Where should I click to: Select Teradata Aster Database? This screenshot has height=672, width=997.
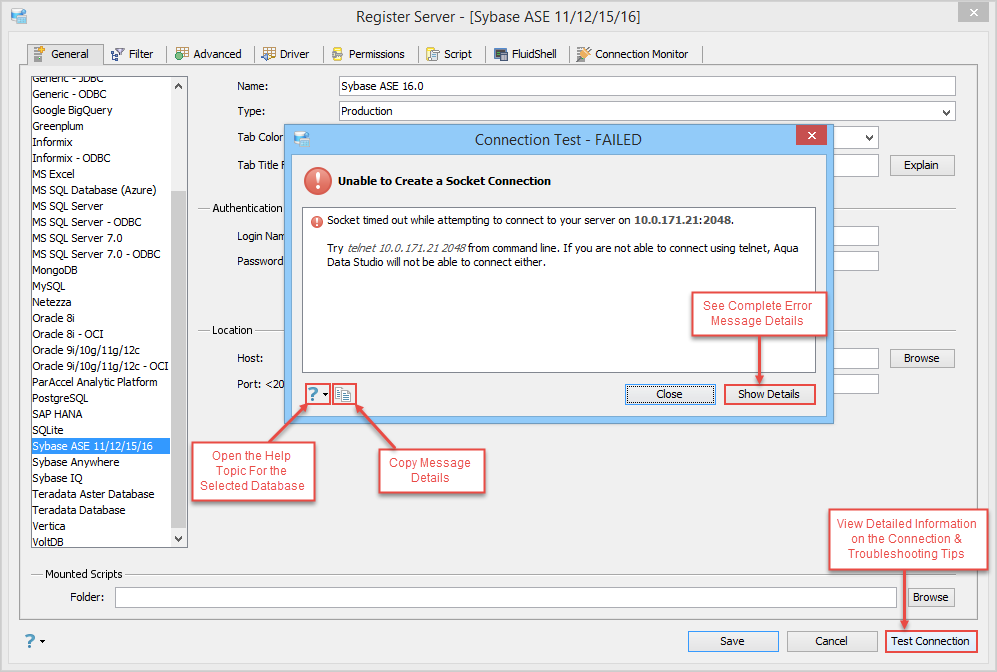(x=93, y=494)
